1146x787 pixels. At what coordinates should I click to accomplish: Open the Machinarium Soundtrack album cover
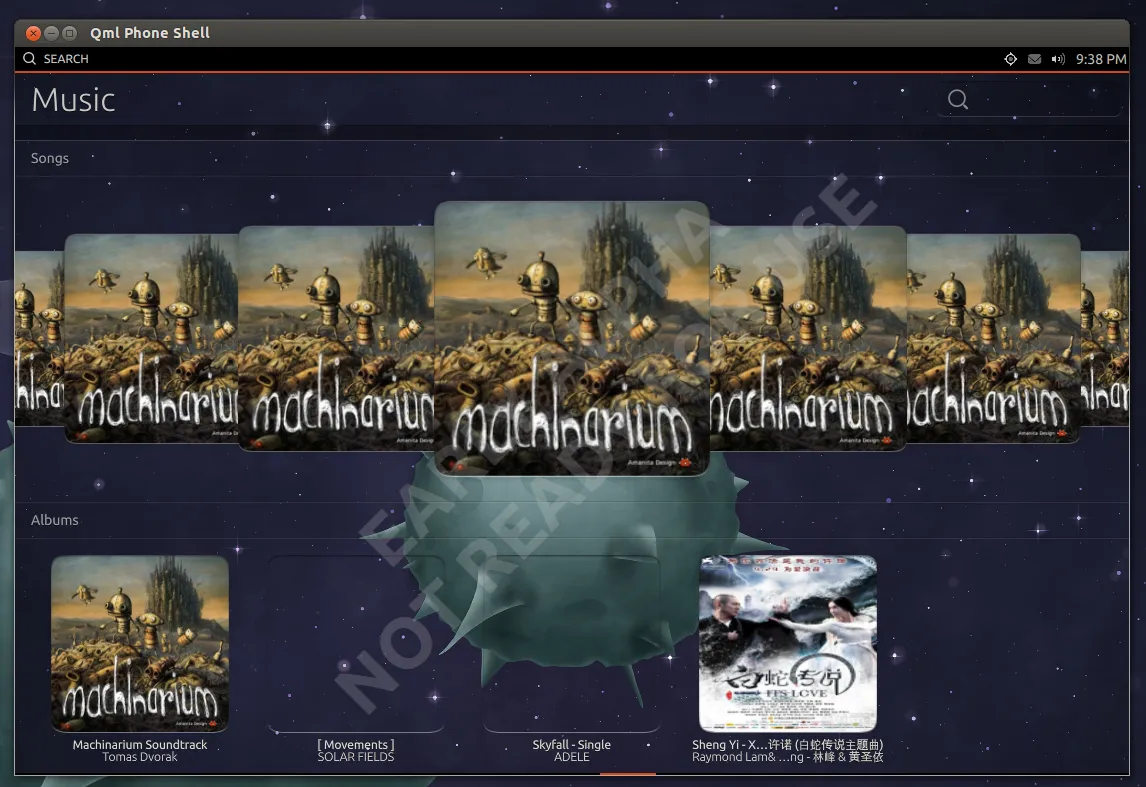click(140, 644)
